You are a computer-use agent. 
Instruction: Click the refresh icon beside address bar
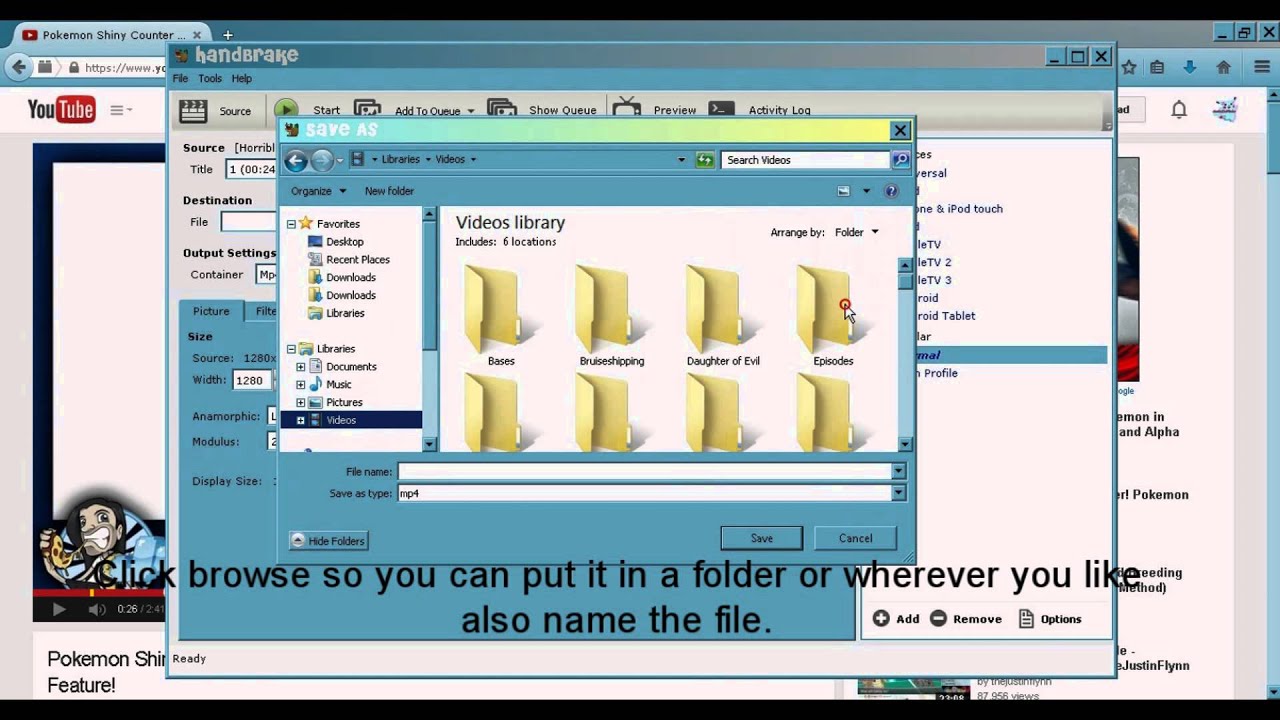(x=705, y=160)
